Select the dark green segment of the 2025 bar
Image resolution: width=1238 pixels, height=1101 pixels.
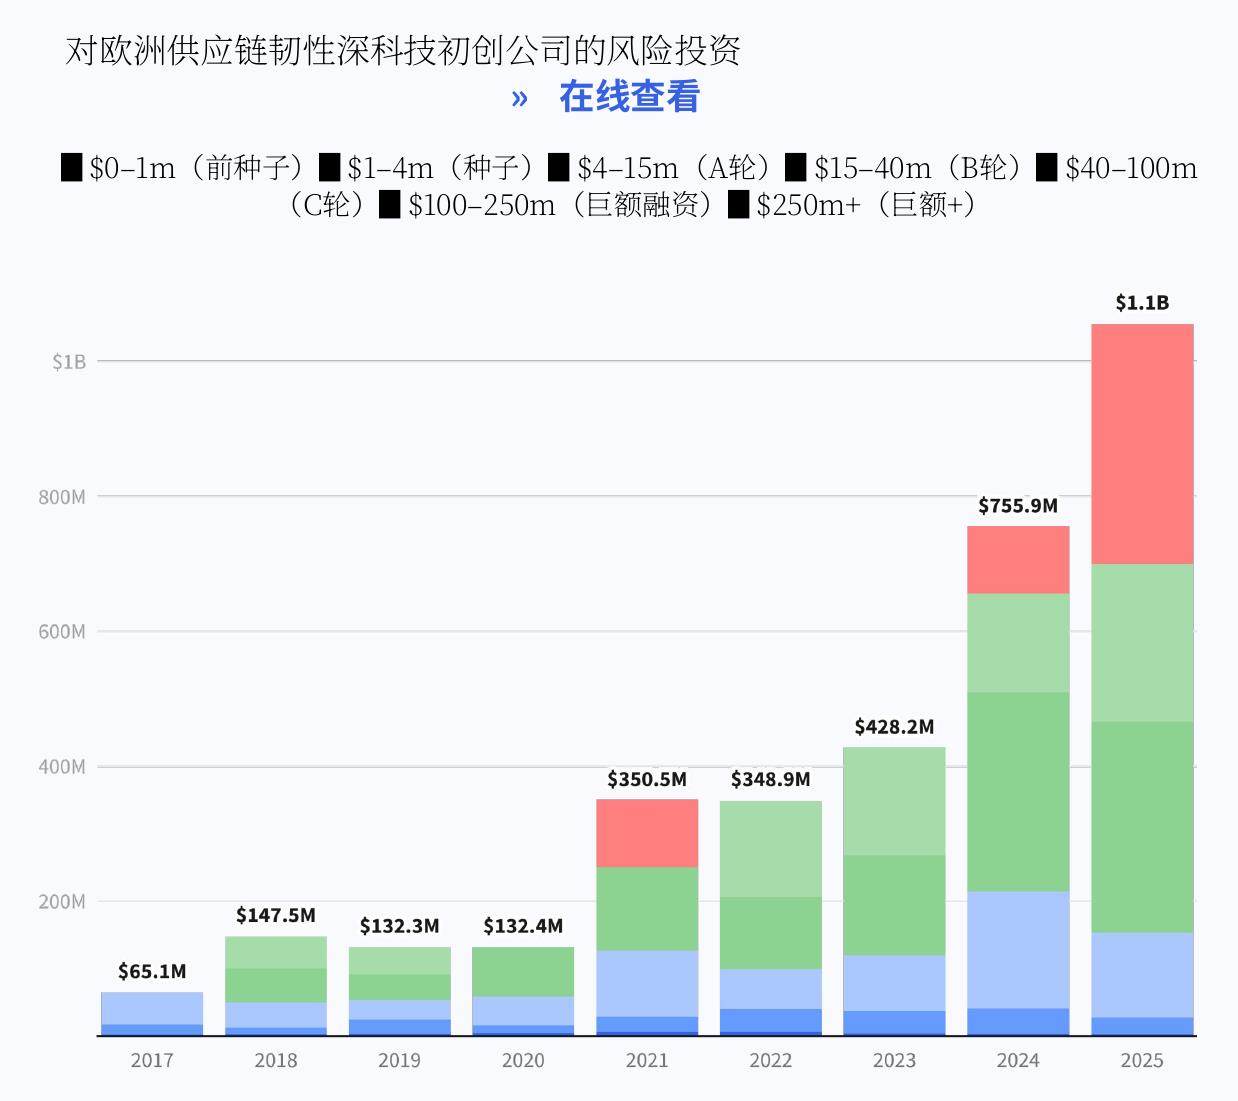(x=1142, y=827)
